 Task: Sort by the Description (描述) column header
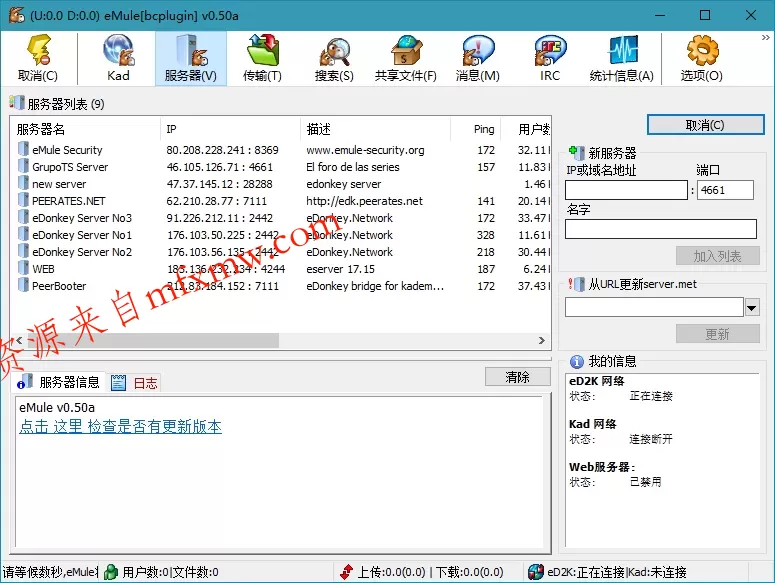(376, 129)
